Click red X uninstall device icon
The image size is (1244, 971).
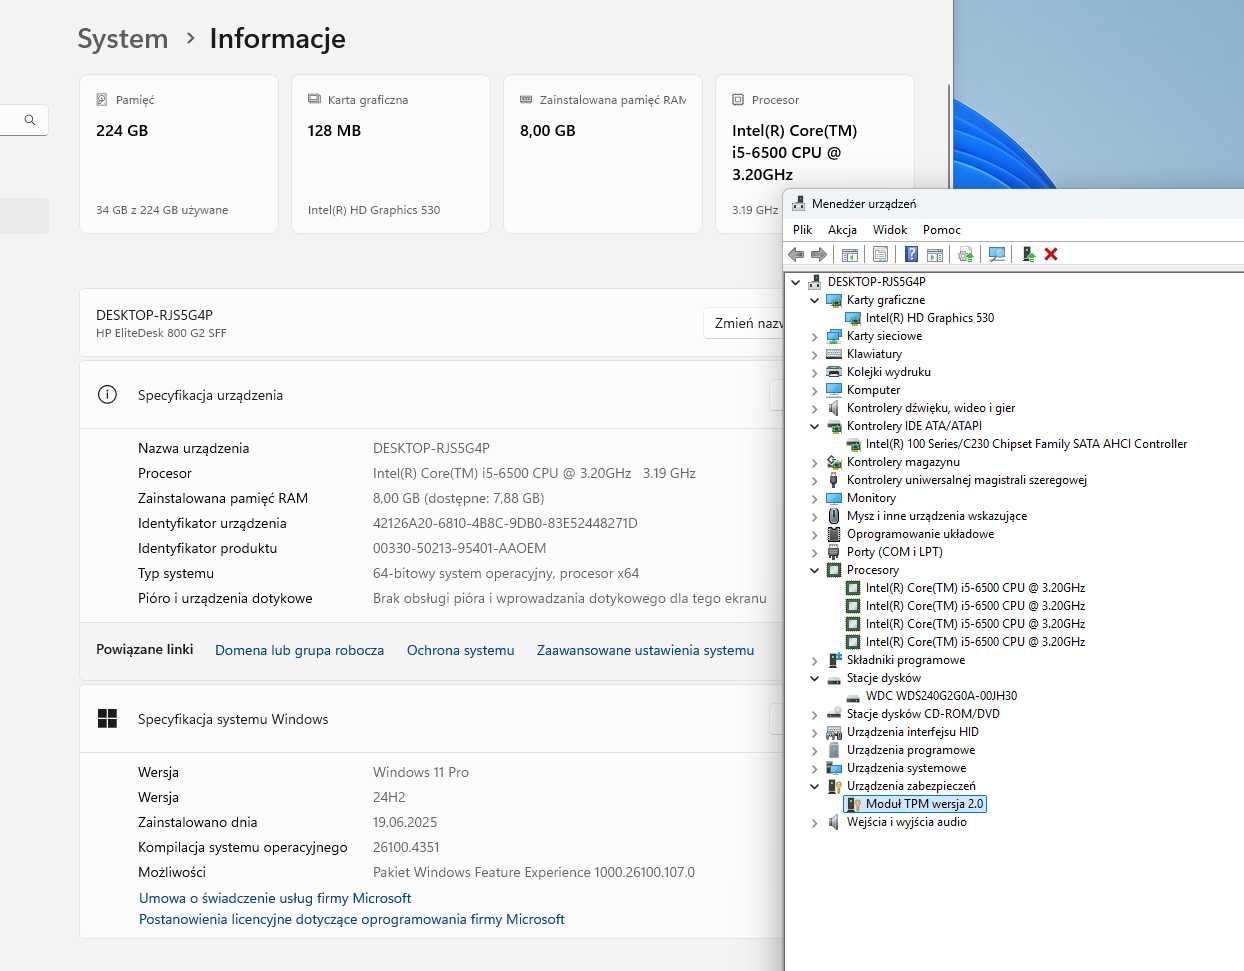coord(1051,254)
